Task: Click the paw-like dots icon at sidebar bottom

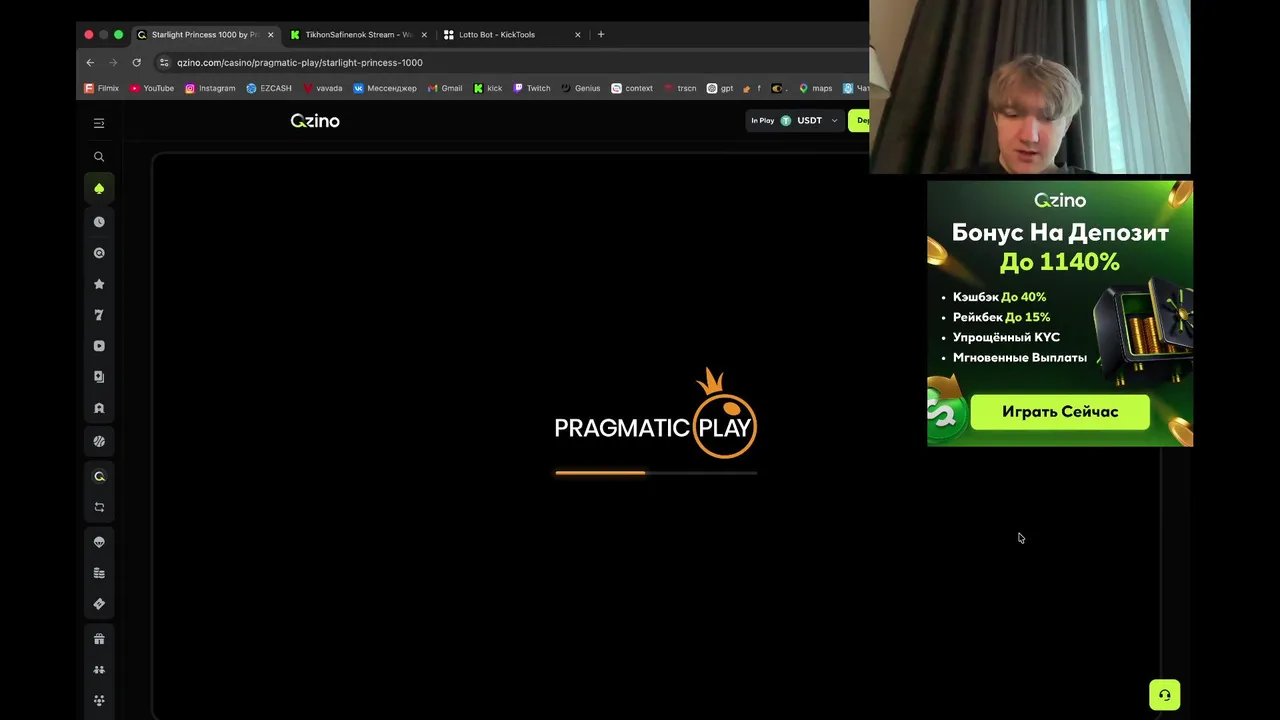Action: 99,701
